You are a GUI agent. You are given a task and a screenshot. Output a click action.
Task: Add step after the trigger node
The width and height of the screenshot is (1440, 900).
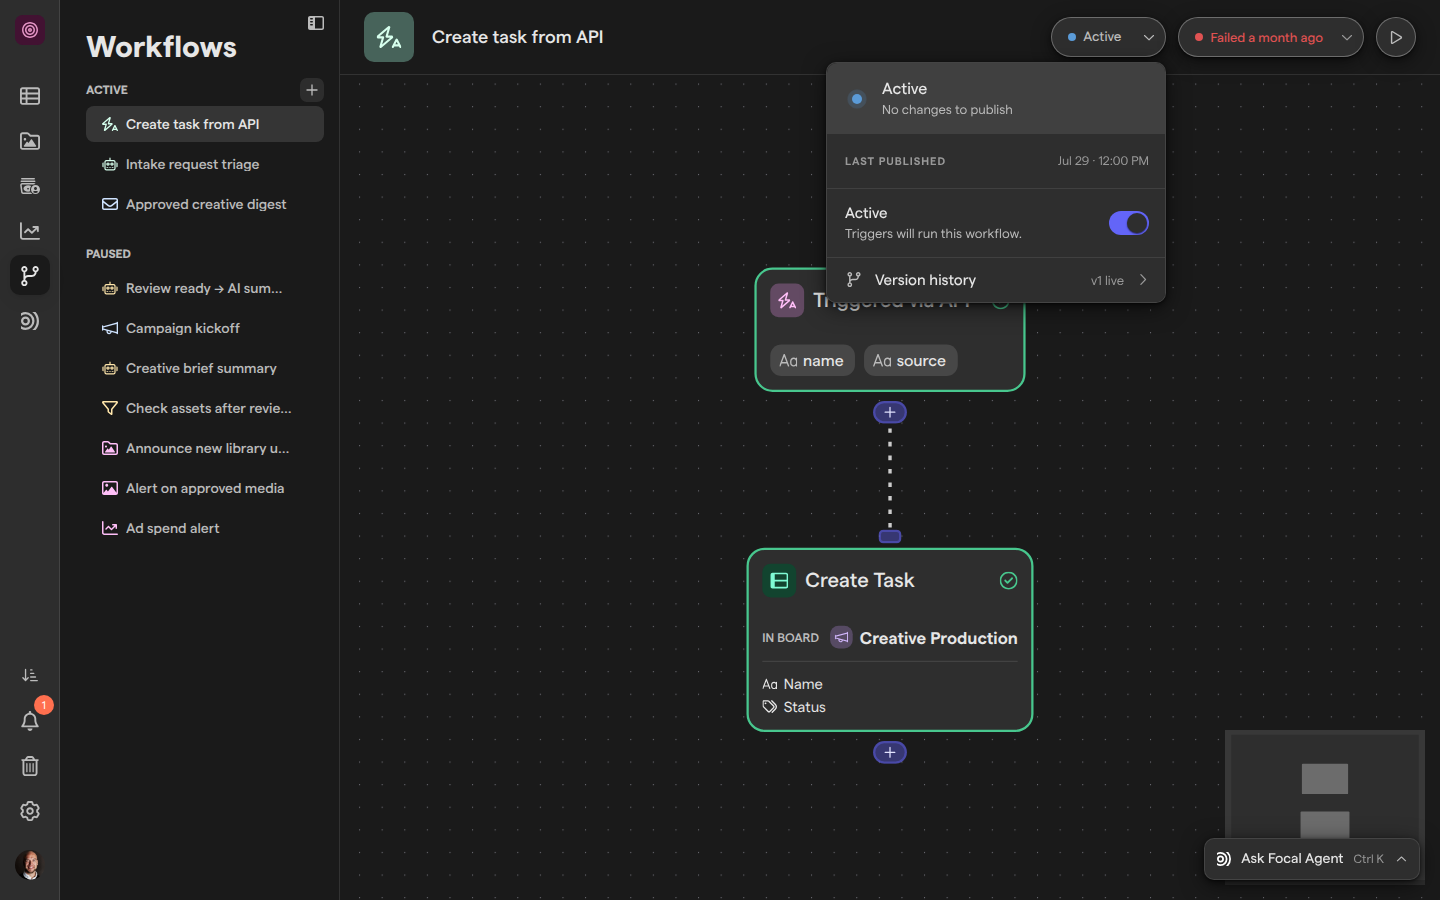point(890,412)
